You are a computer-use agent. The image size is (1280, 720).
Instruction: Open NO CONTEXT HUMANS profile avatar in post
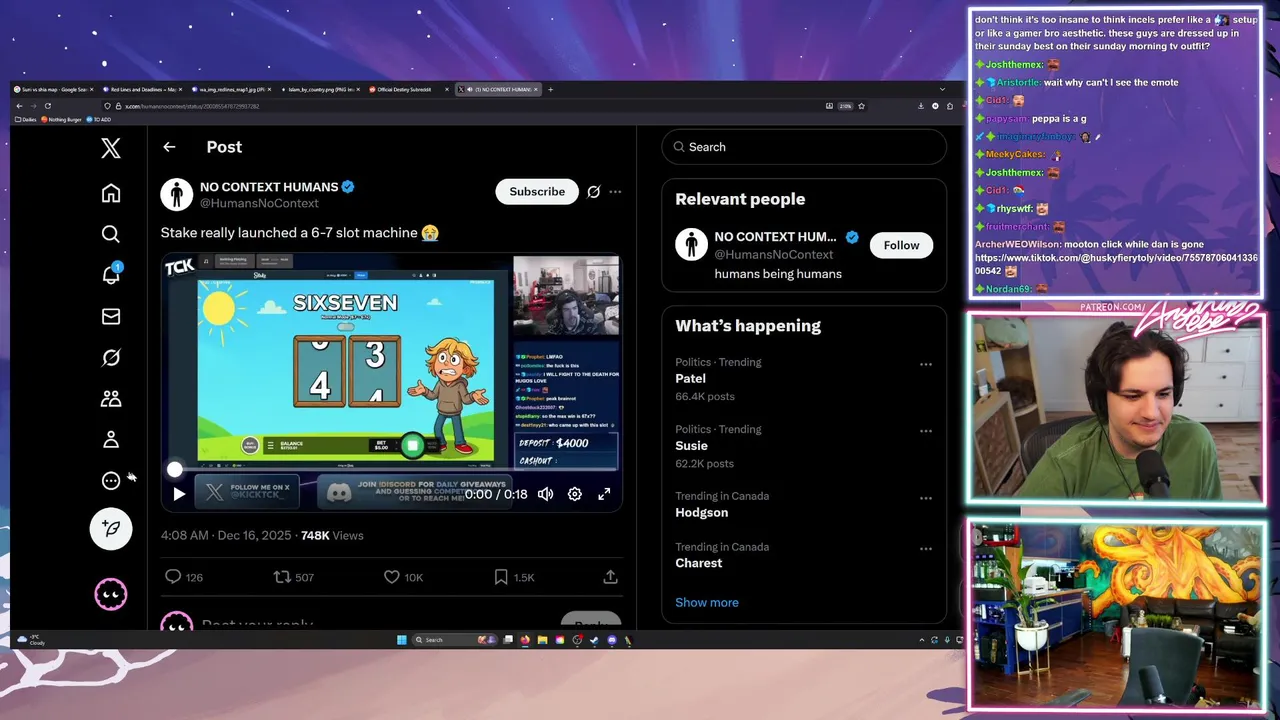coord(177,194)
